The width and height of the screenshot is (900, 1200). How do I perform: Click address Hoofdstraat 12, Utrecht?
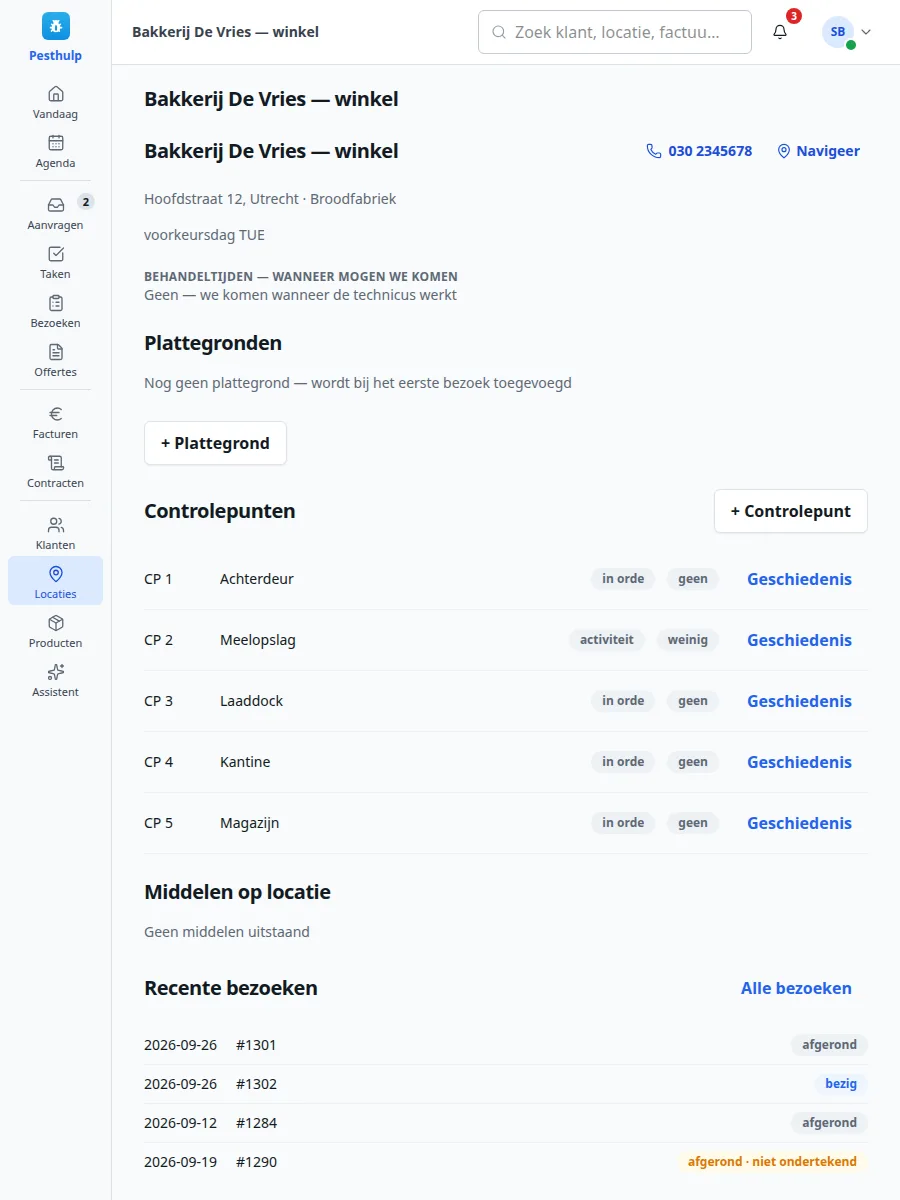click(x=221, y=199)
